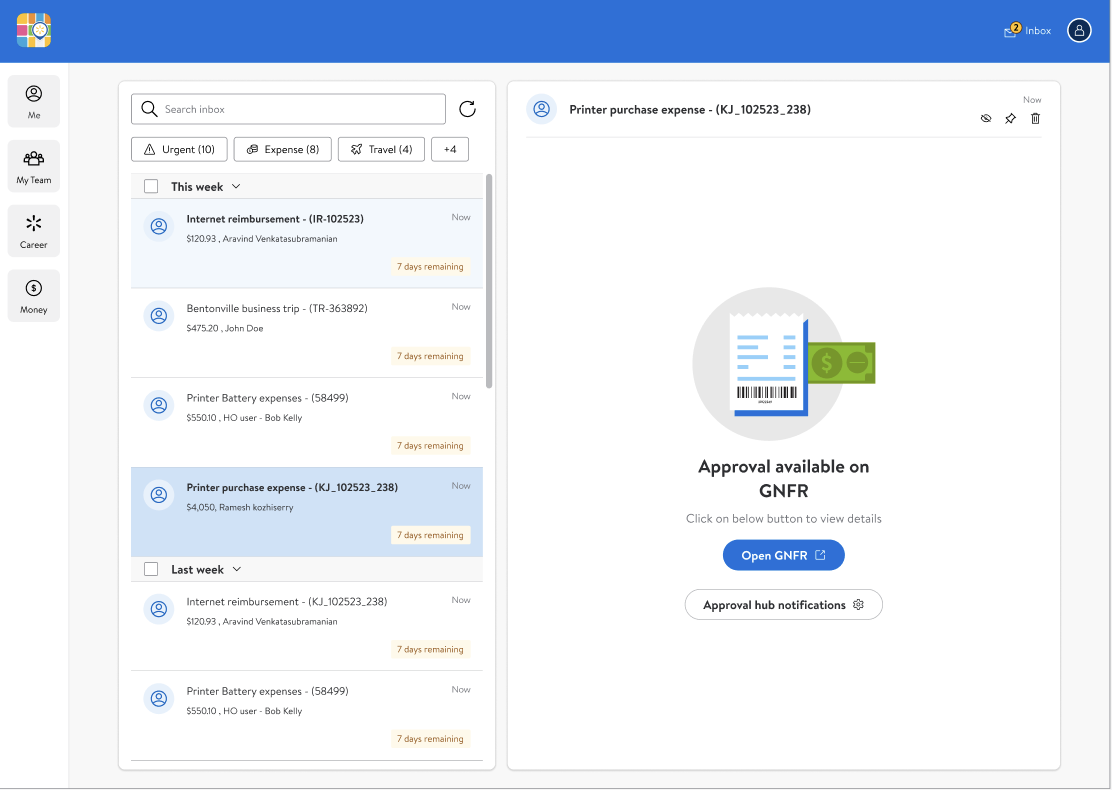The image size is (1112, 790).
Task: Open Approval hub notifications settings
Action: click(x=783, y=604)
